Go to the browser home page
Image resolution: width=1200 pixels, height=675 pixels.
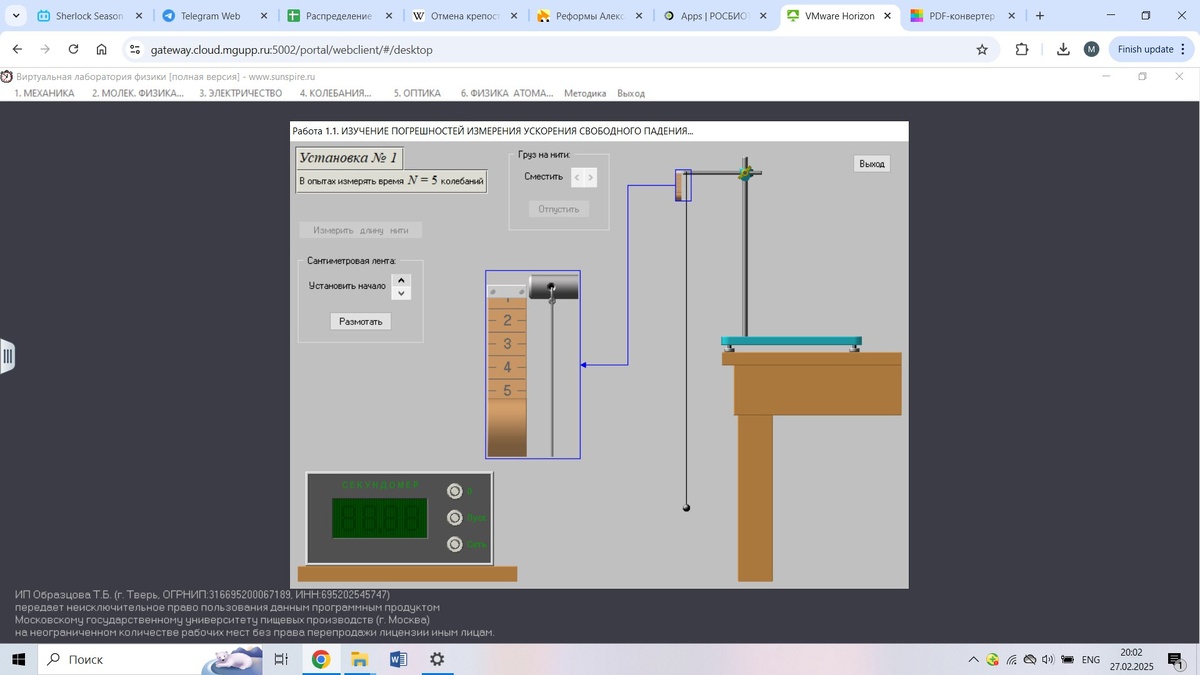101,49
